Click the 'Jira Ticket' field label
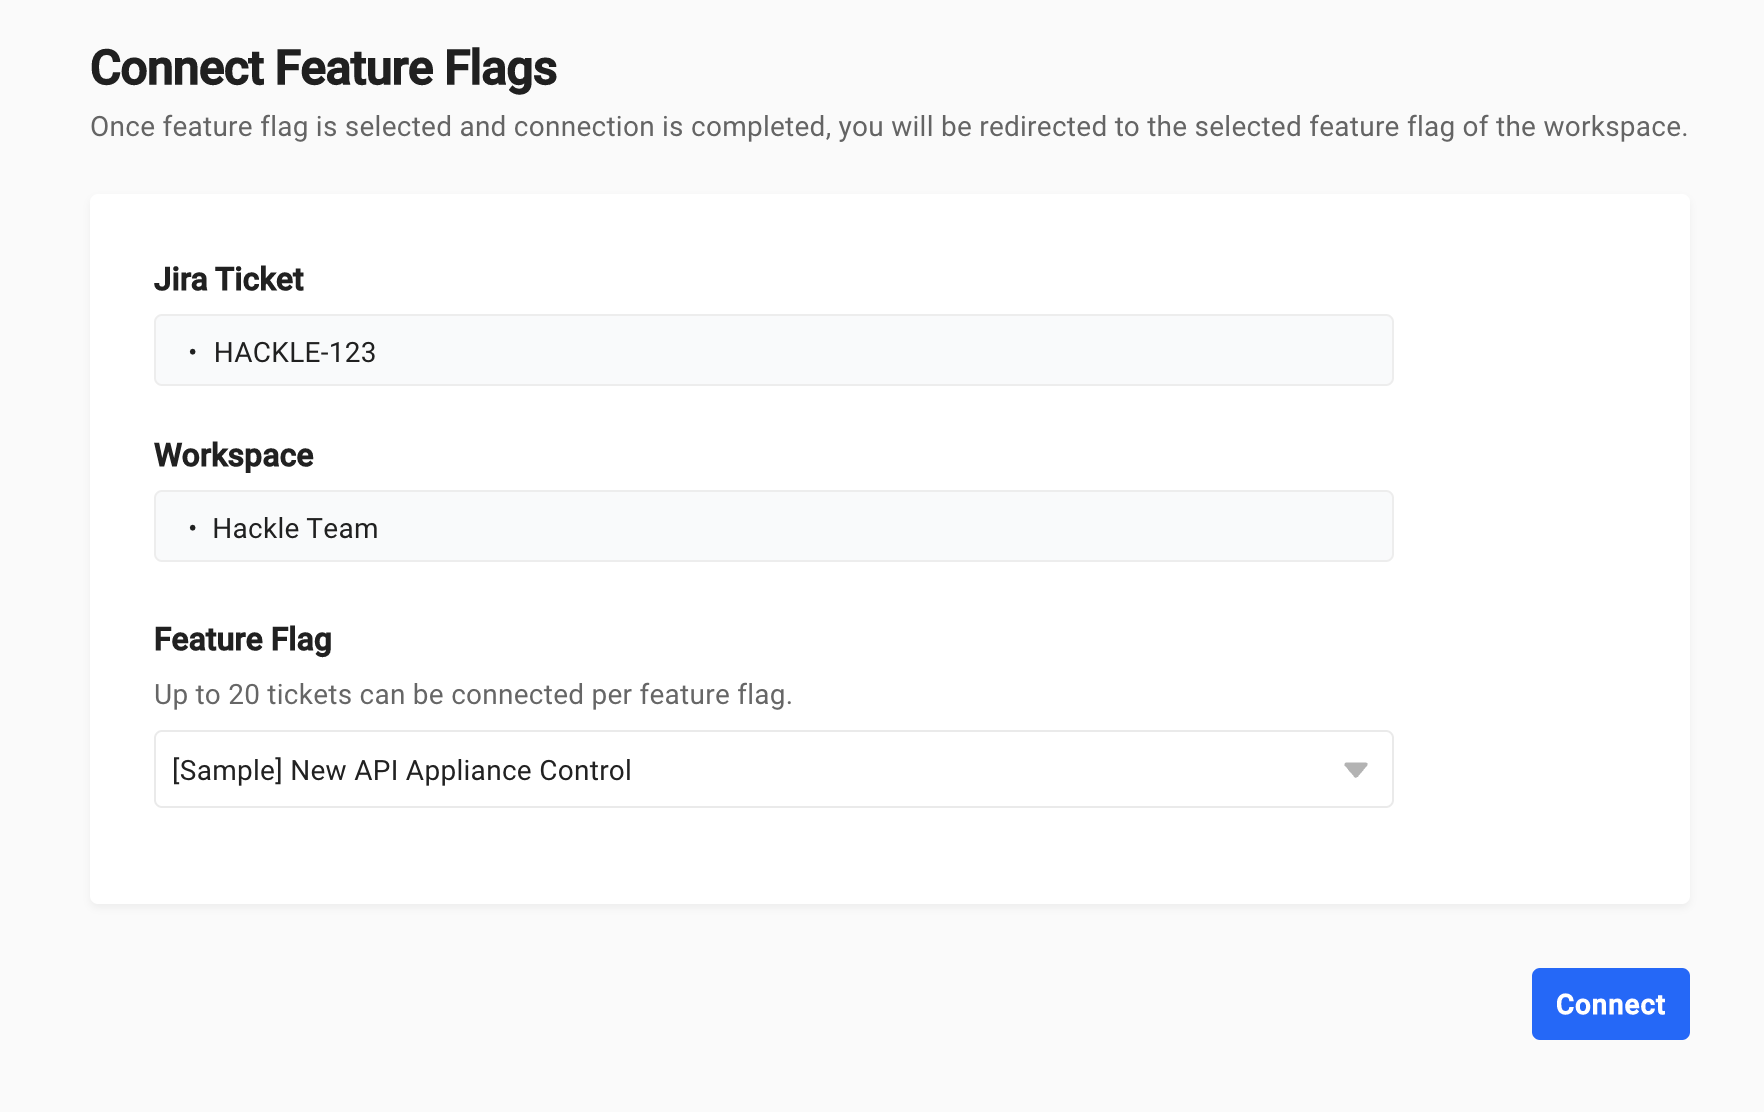Viewport: 1764px width, 1112px height. pos(228,279)
